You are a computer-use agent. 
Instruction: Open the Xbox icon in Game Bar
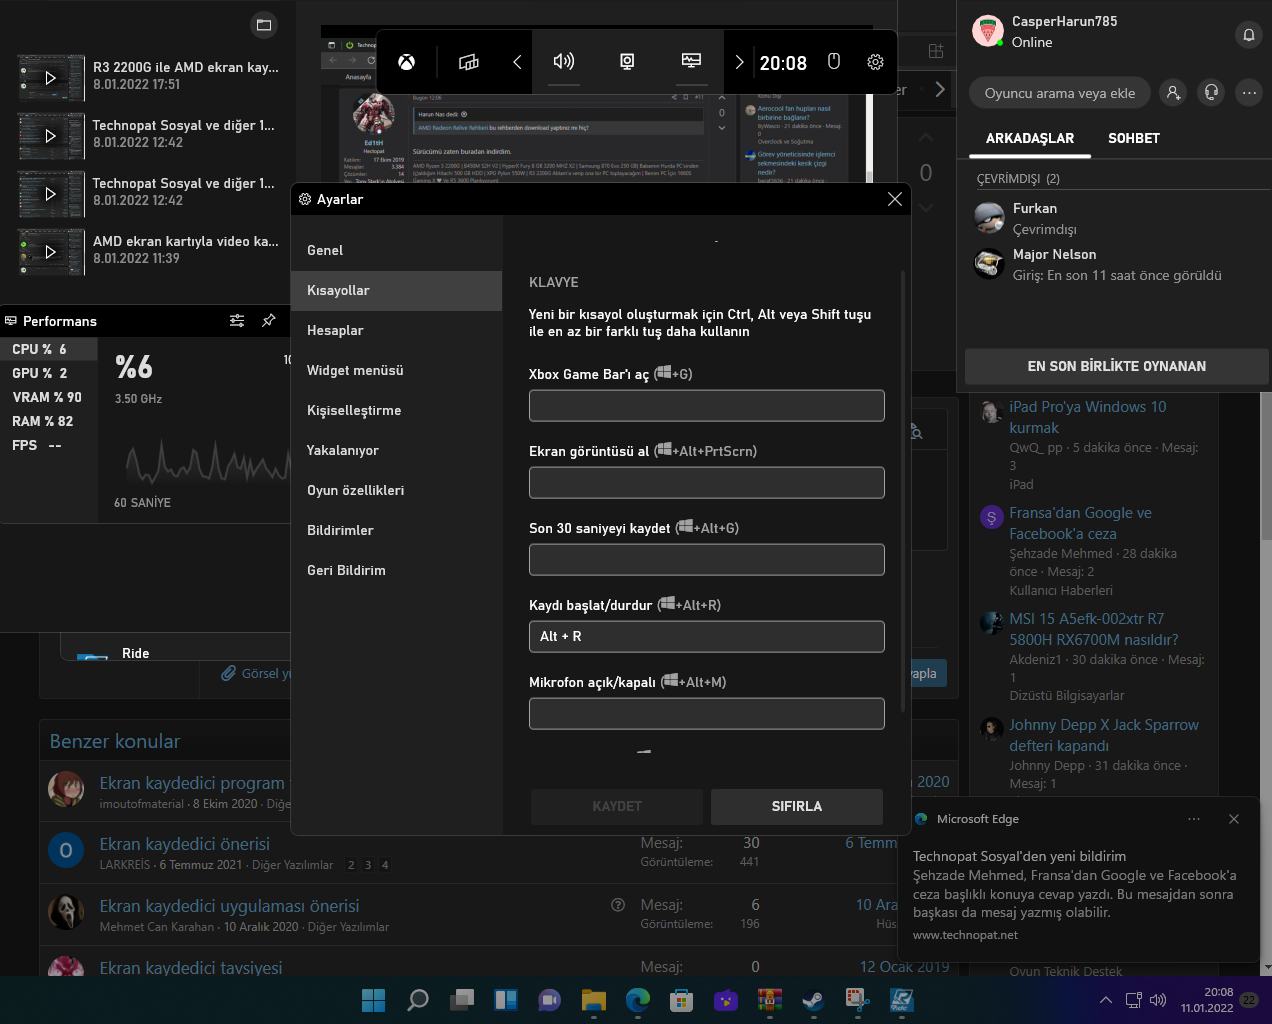[x=406, y=62]
